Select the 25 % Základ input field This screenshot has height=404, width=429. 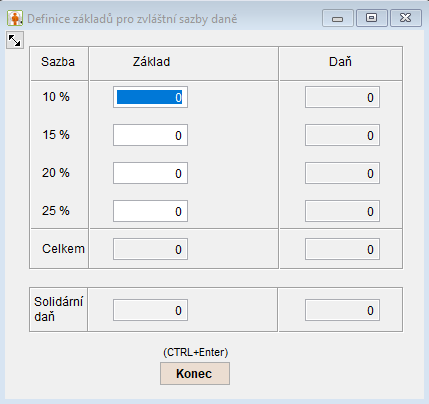pos(150,211)
